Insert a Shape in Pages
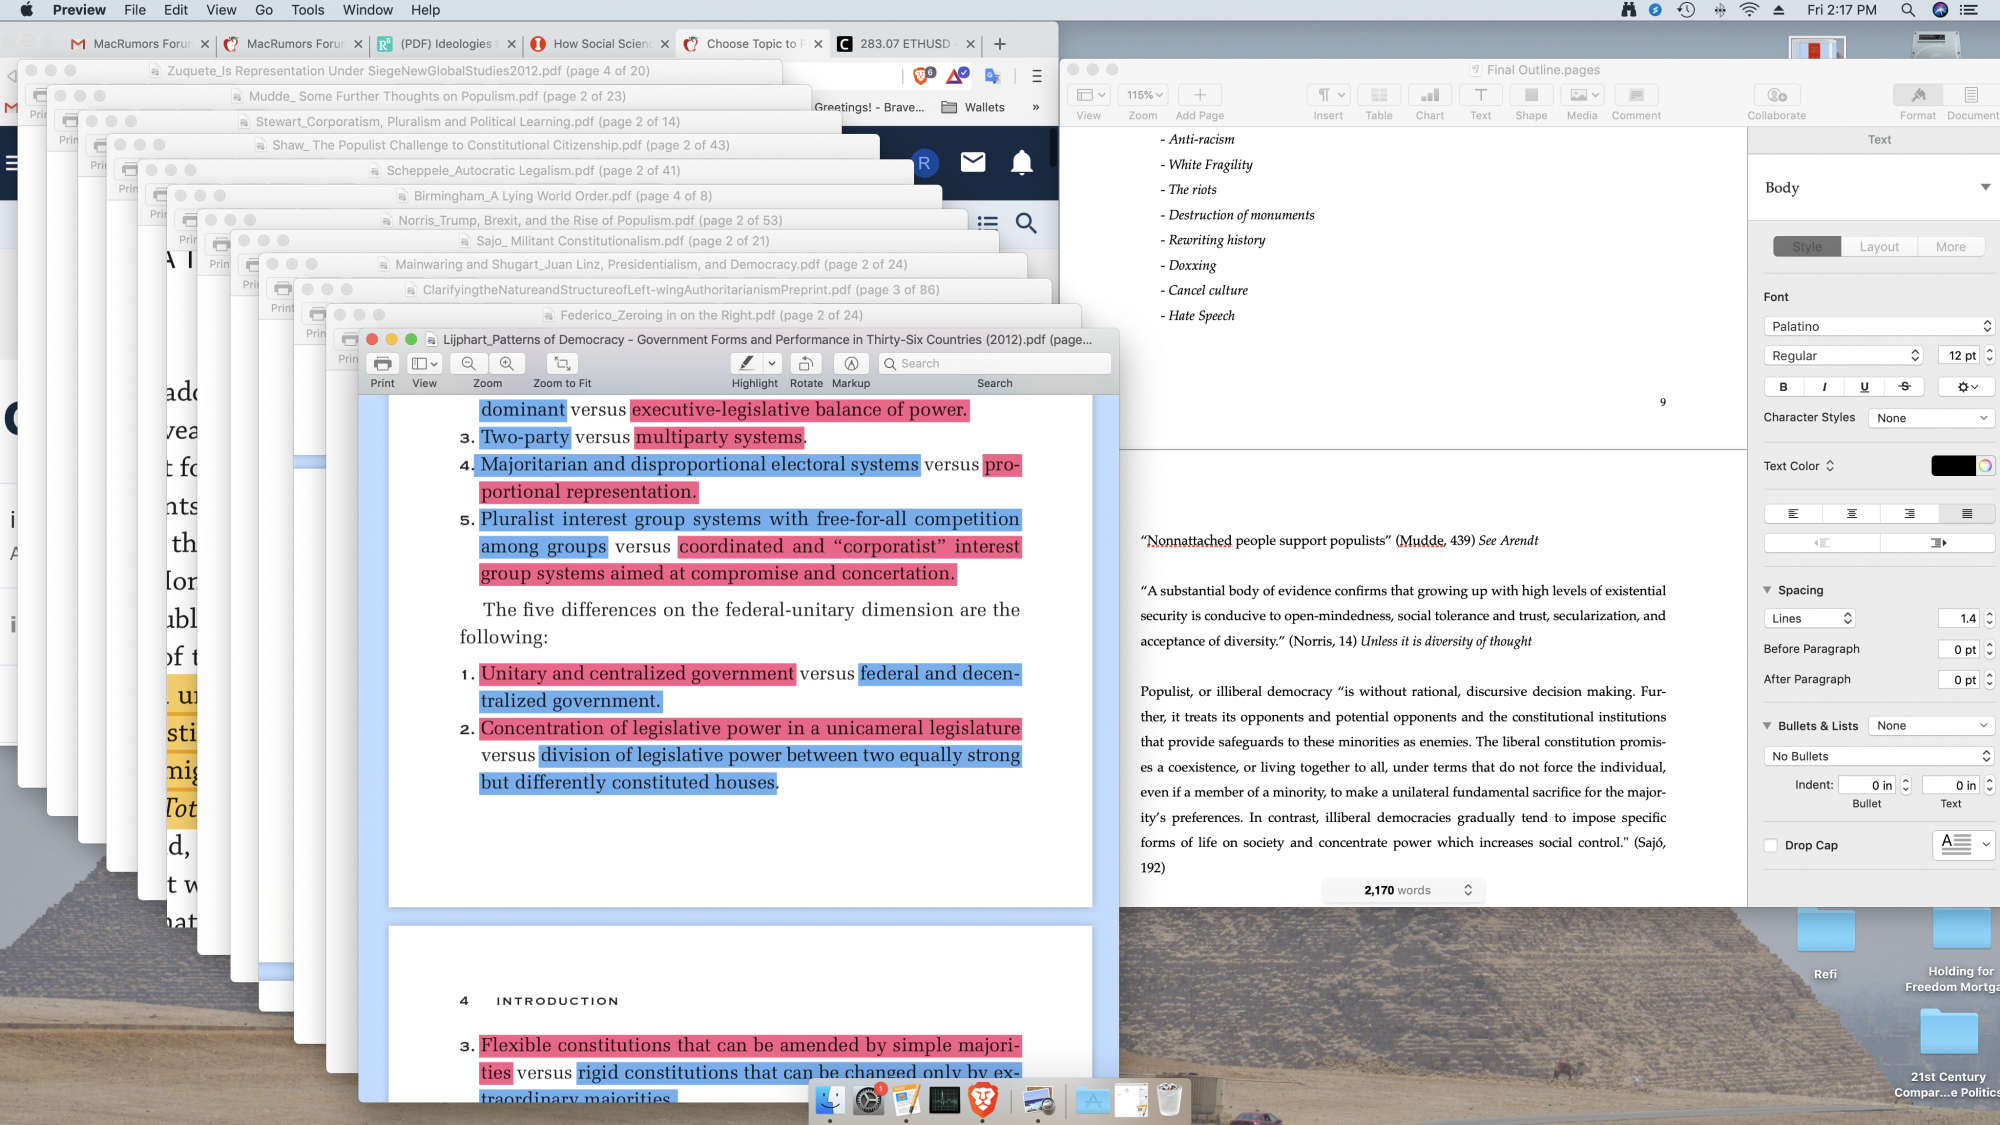The width and height of the screenshot is (2000, 1125). coord(1531,95)
